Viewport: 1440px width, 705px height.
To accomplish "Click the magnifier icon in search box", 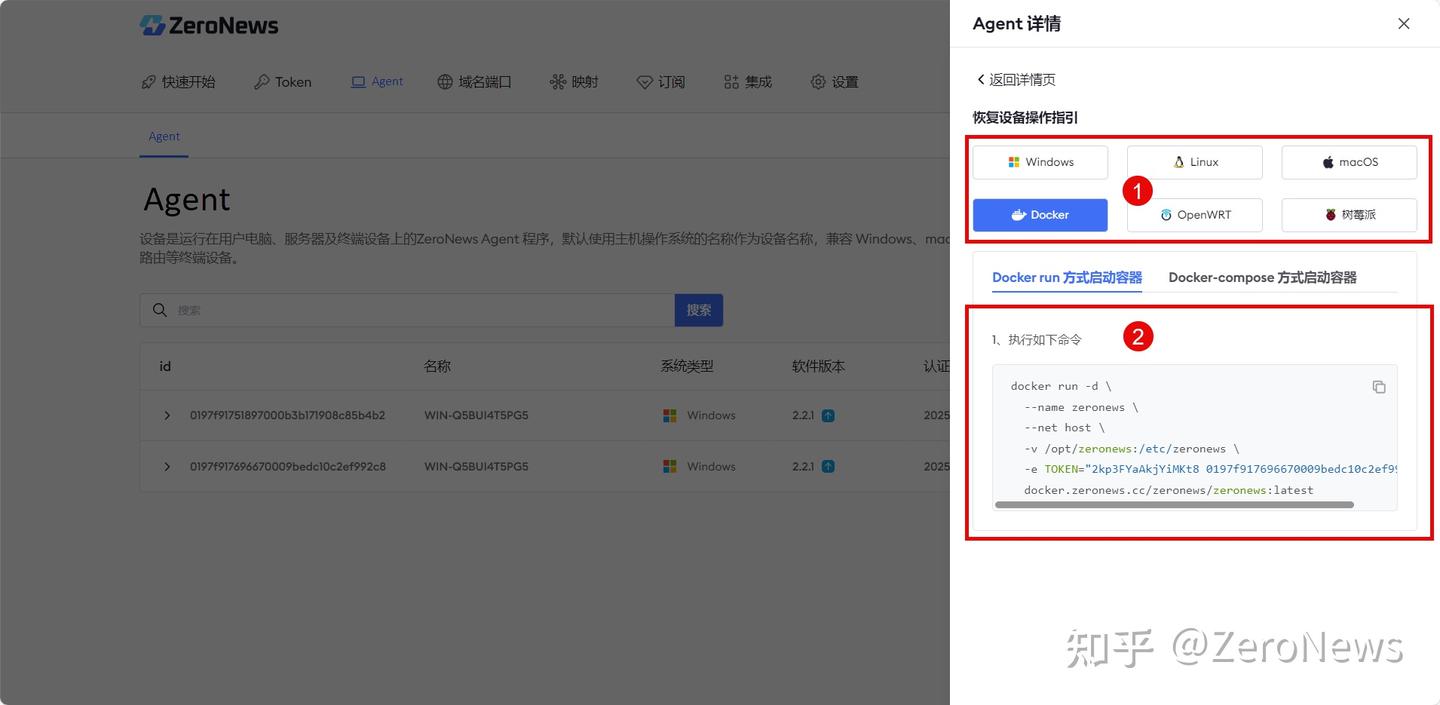I will [160, 310].
